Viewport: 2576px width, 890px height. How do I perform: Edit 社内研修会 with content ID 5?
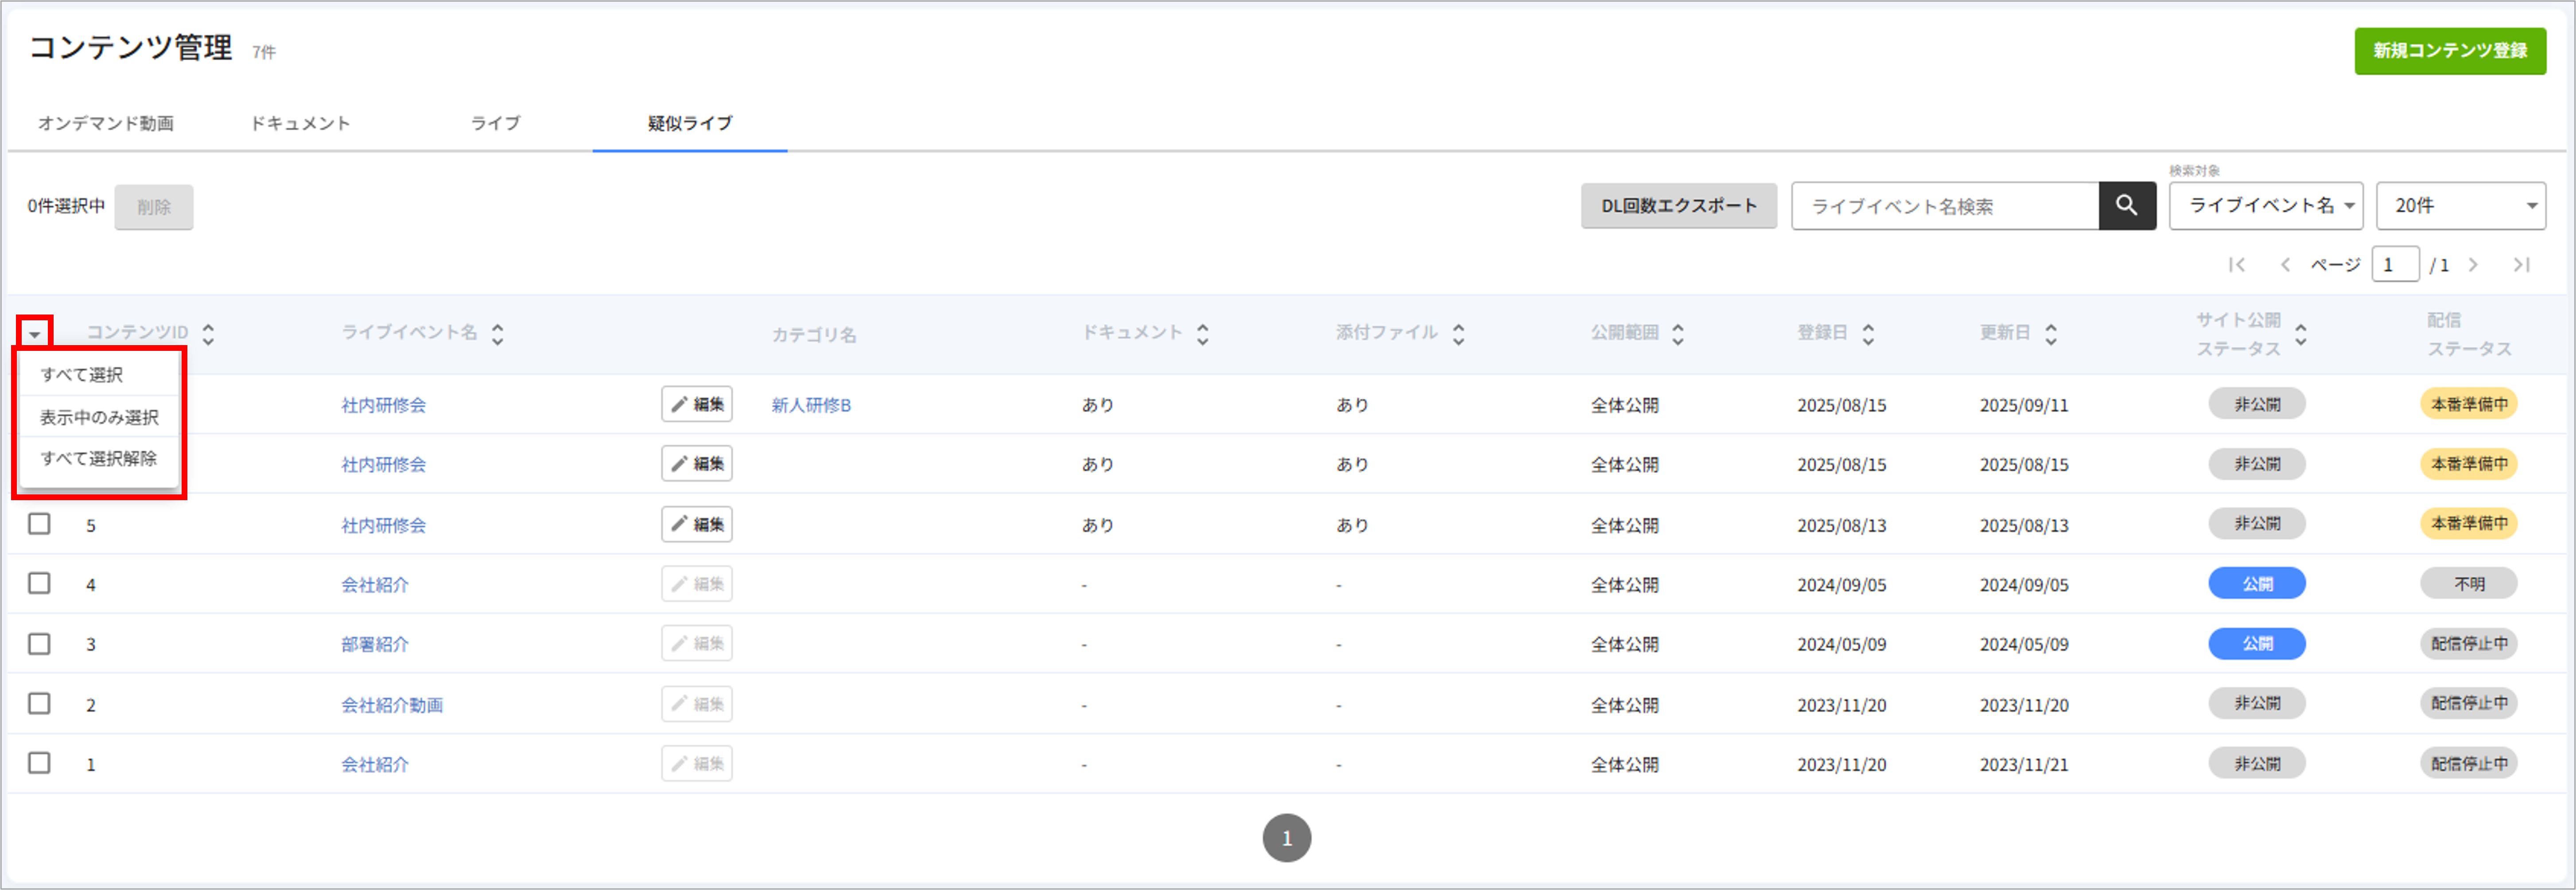coord(697,524)
